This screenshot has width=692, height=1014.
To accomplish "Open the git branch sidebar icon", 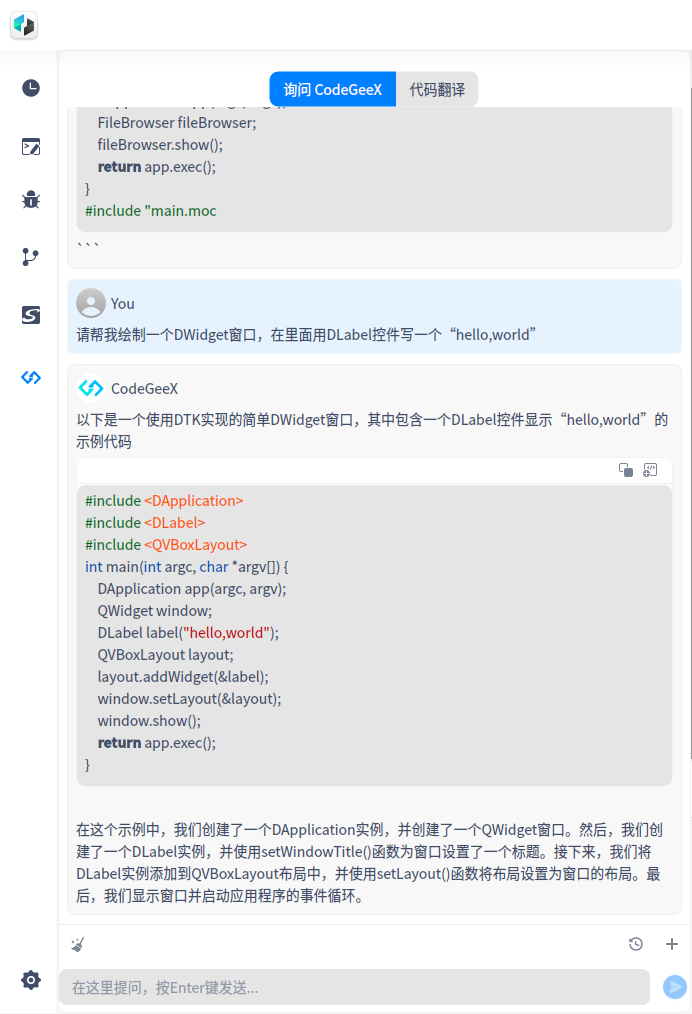I will (30, 257).
